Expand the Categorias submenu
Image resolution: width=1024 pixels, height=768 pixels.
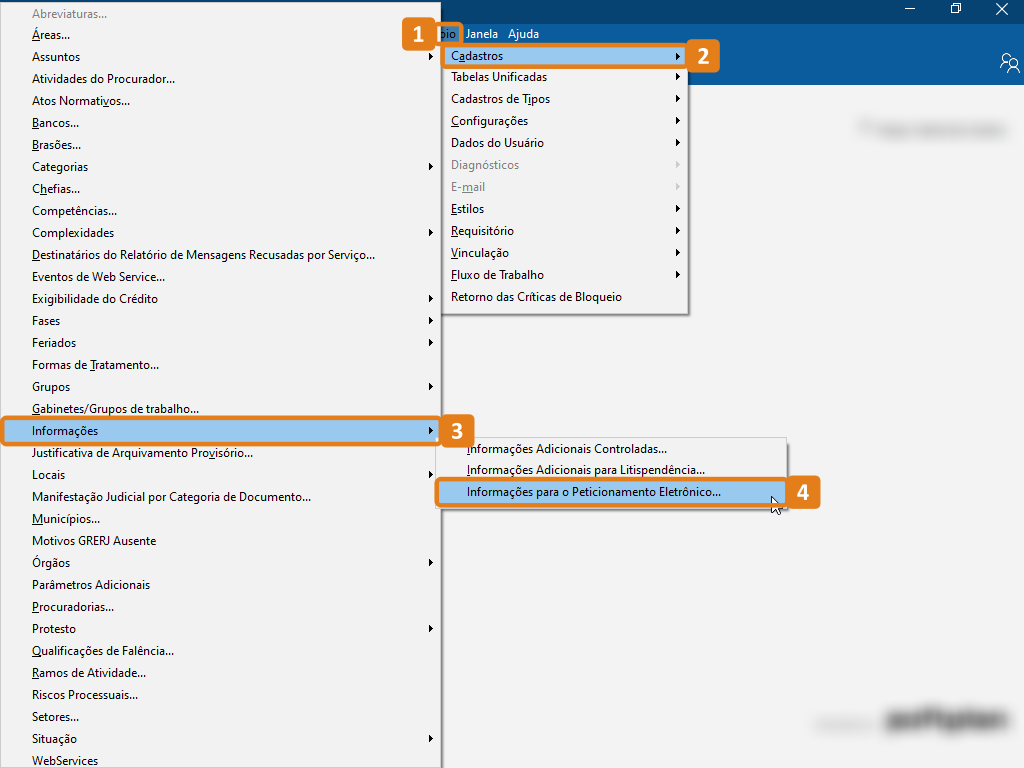tap(60, 167)
